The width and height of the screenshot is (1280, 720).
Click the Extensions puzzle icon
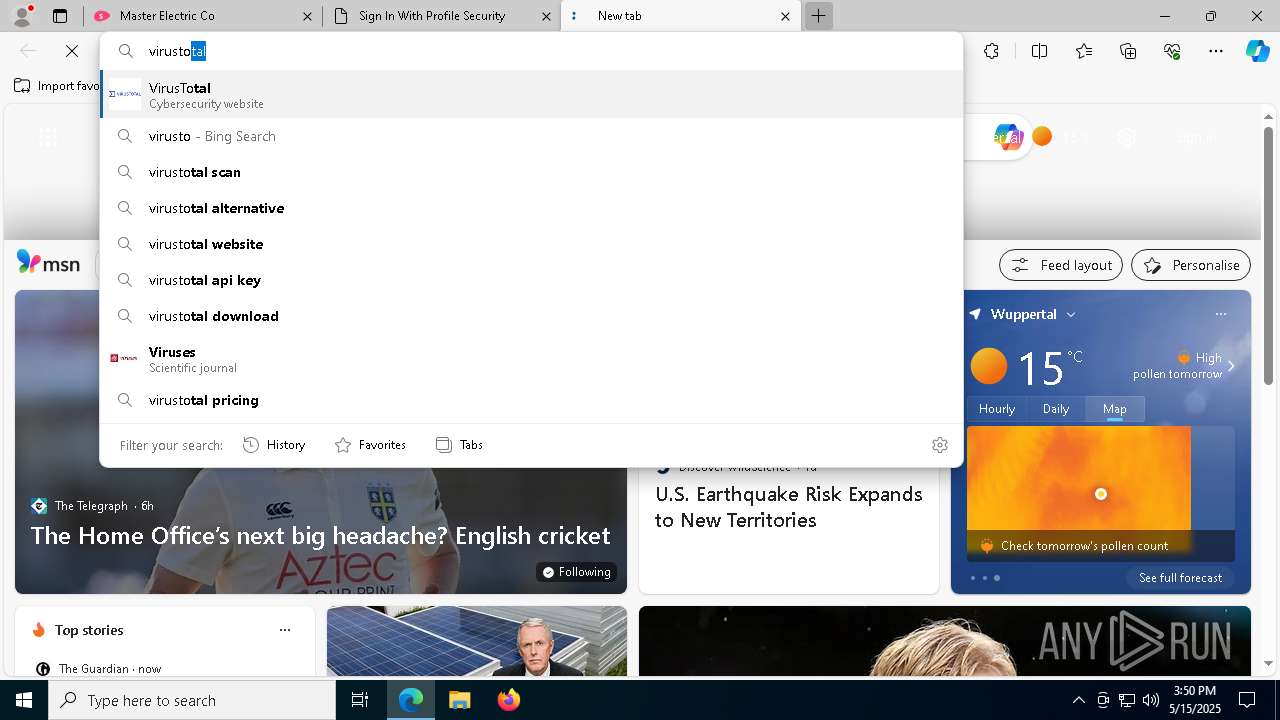[x=991, y=51]
